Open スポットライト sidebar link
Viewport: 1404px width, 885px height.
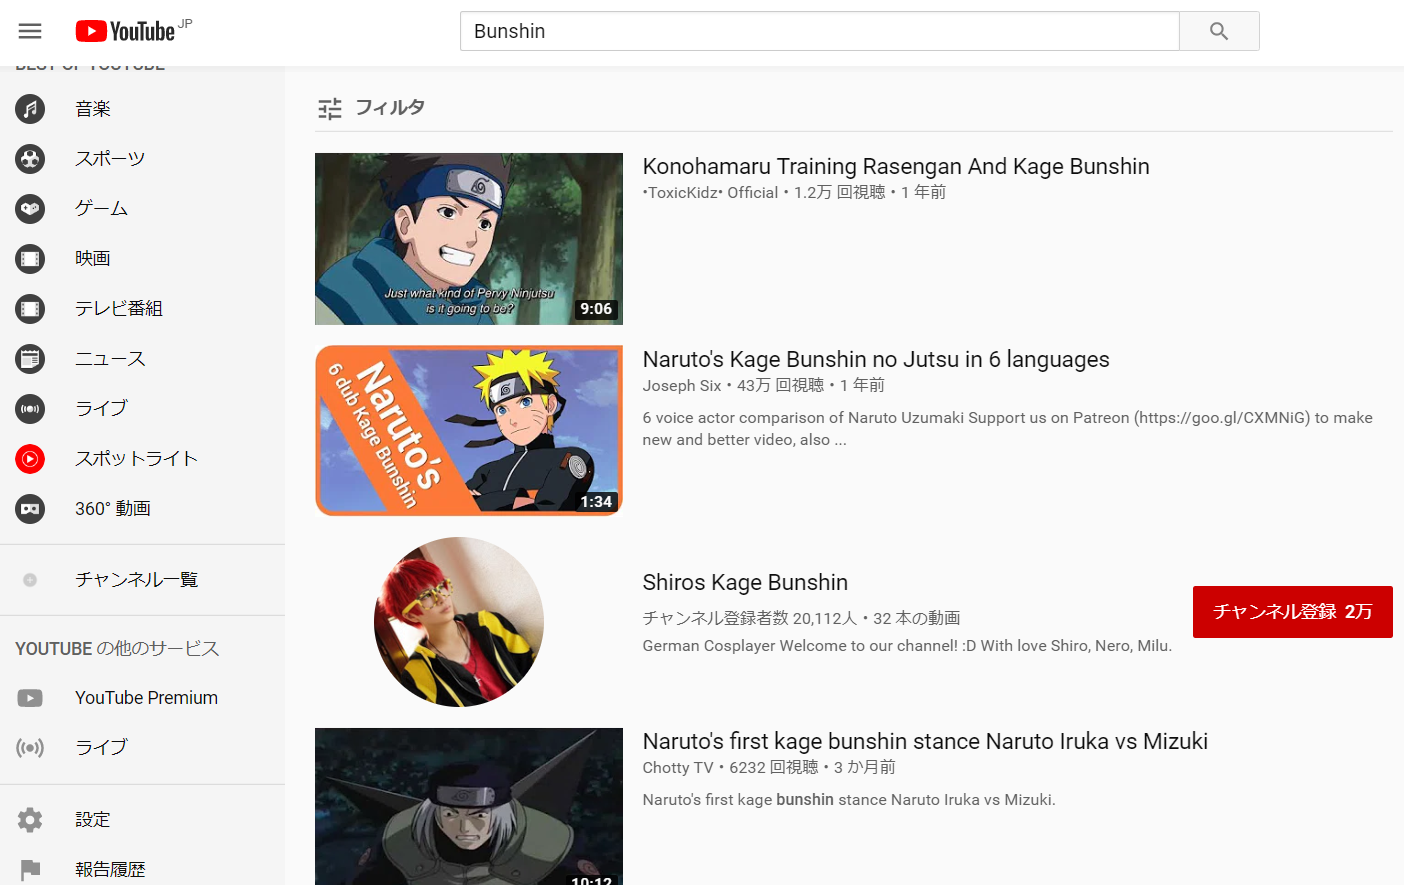[x=136, y=459]
